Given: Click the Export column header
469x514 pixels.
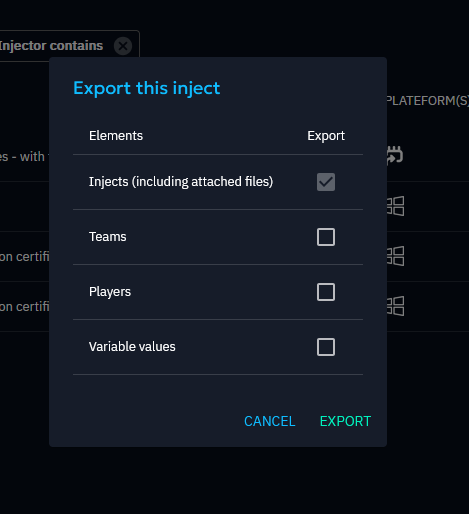Looking at the screenshot, I should point(326,136).
